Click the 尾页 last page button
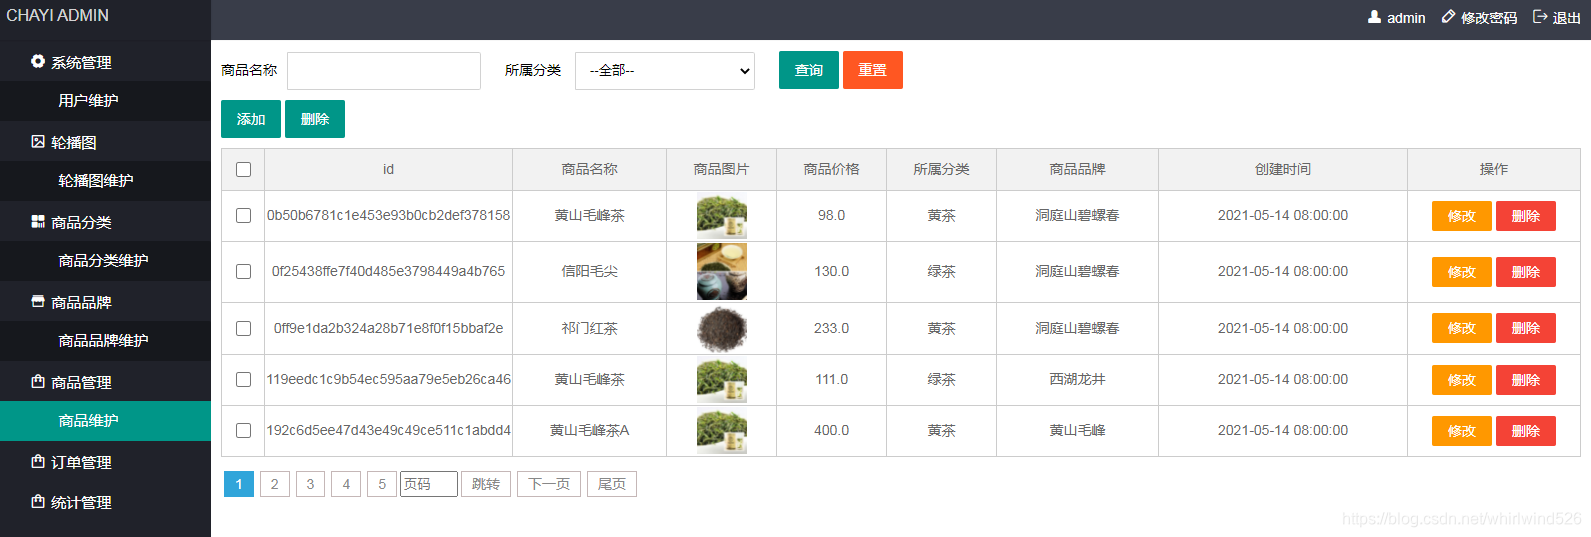Image resolution: width=1591 pixels, height=537 pixels. 612,484
